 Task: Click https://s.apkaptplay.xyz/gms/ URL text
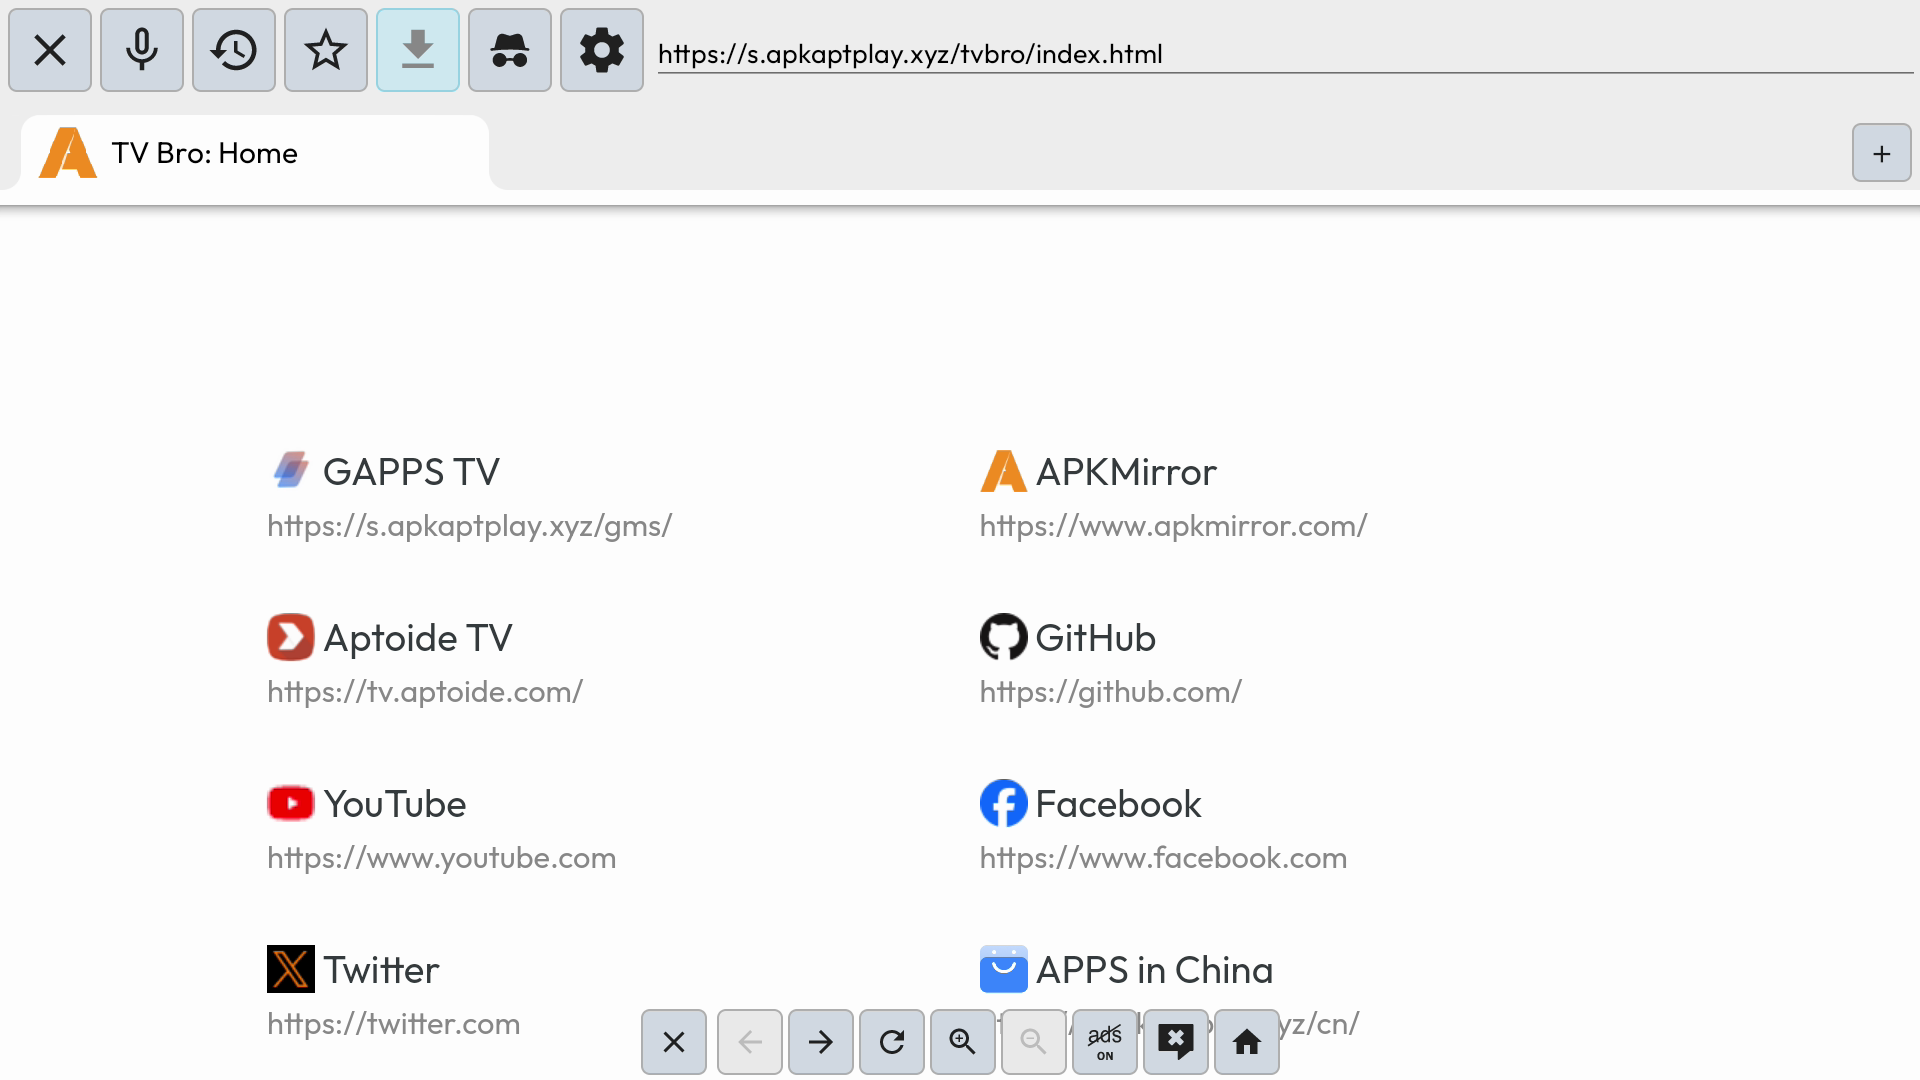(x=470, y=525)
